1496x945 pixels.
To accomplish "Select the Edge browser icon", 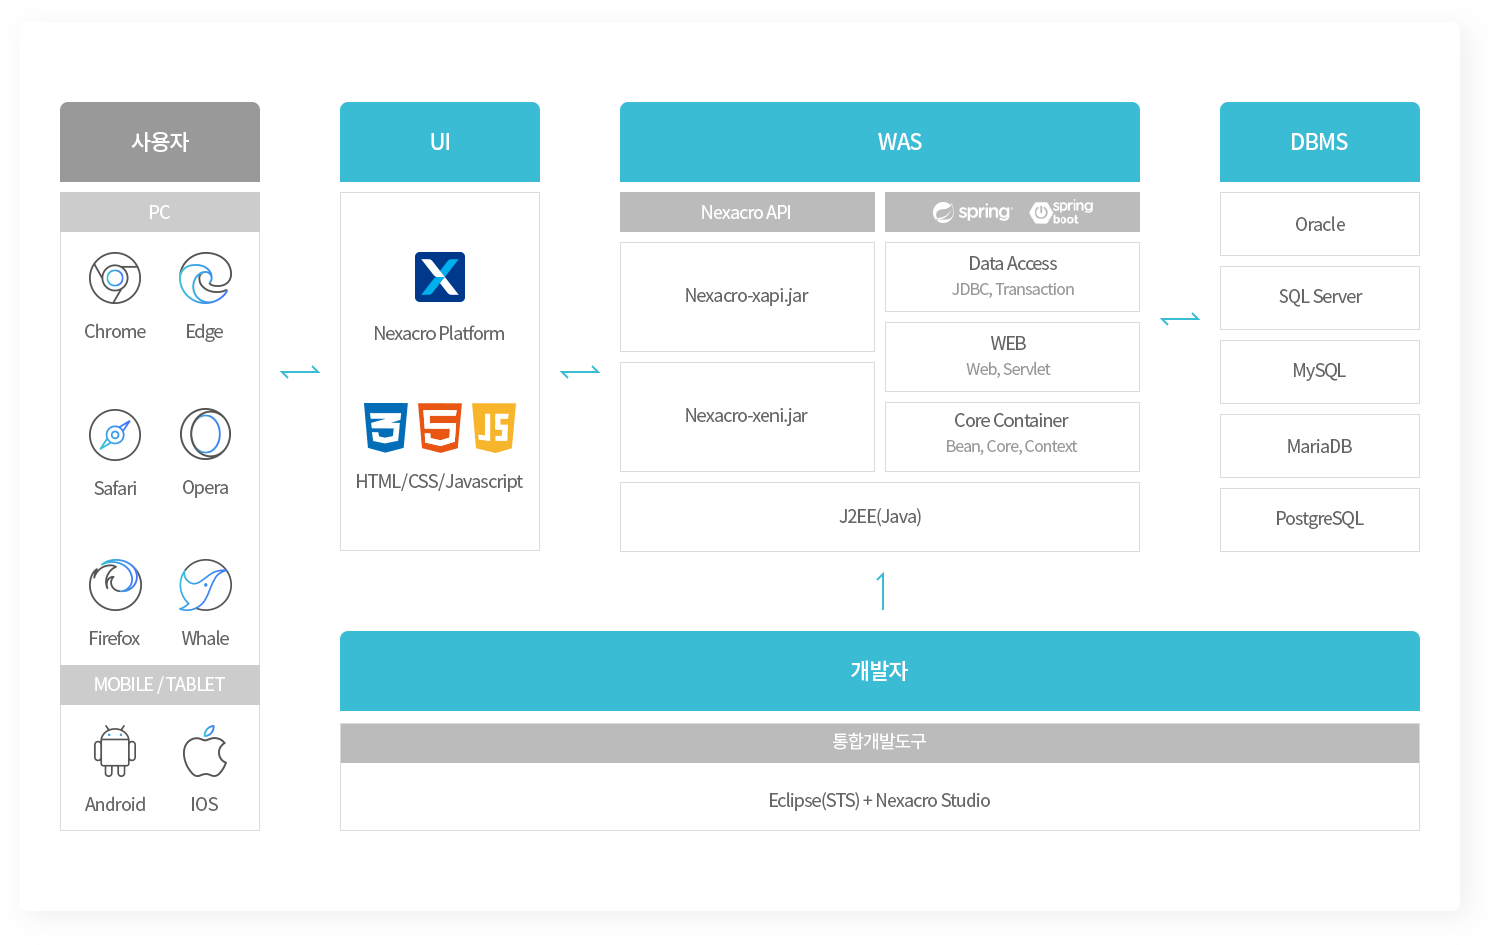I will pos(205,278).
